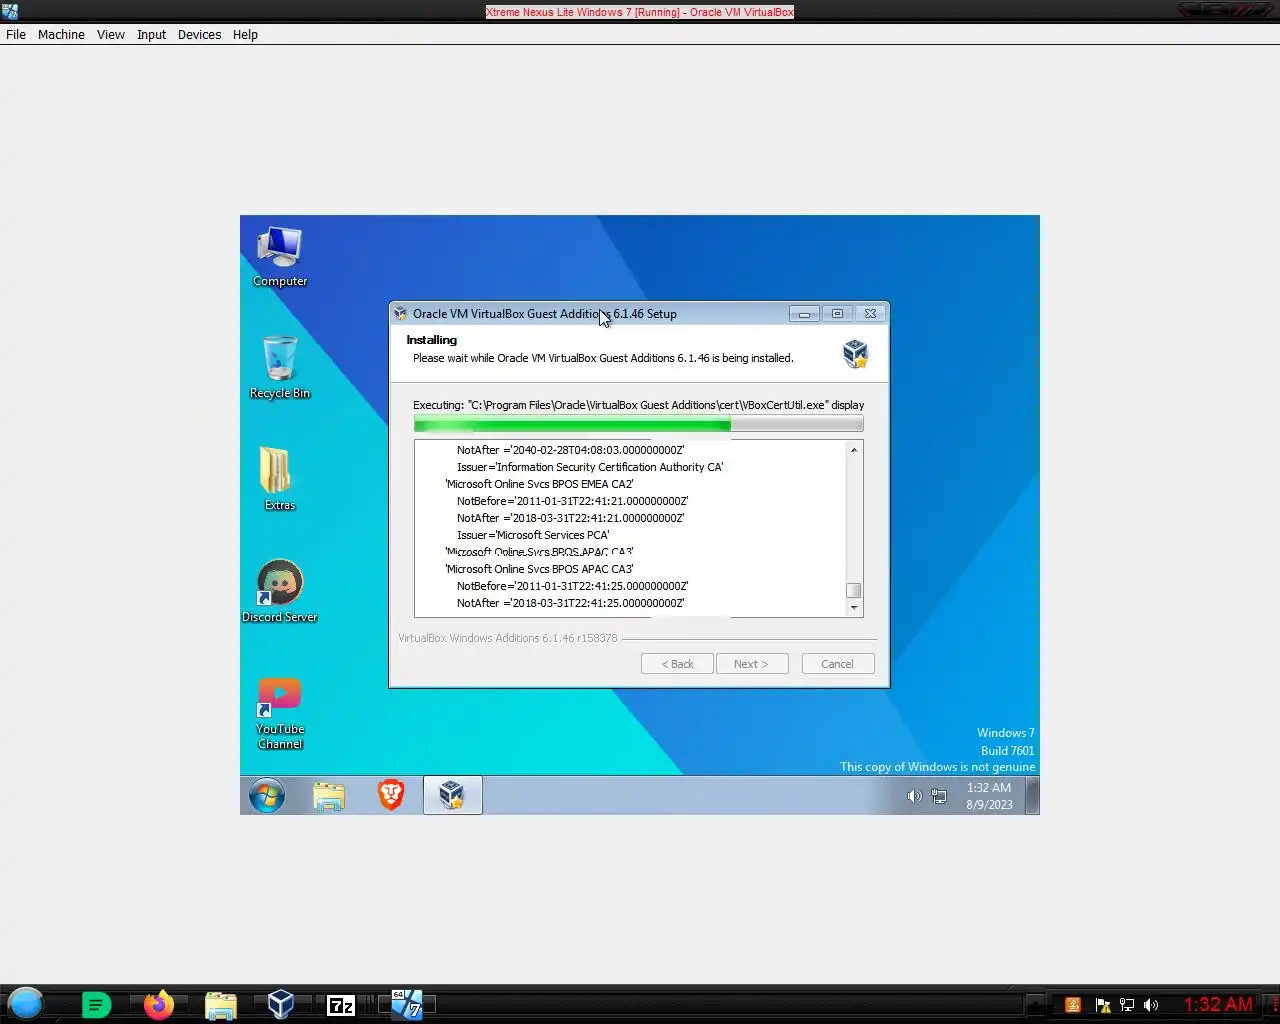
Task: Launch Firefox from host taskbar
Action: [x=158, y=1004]
